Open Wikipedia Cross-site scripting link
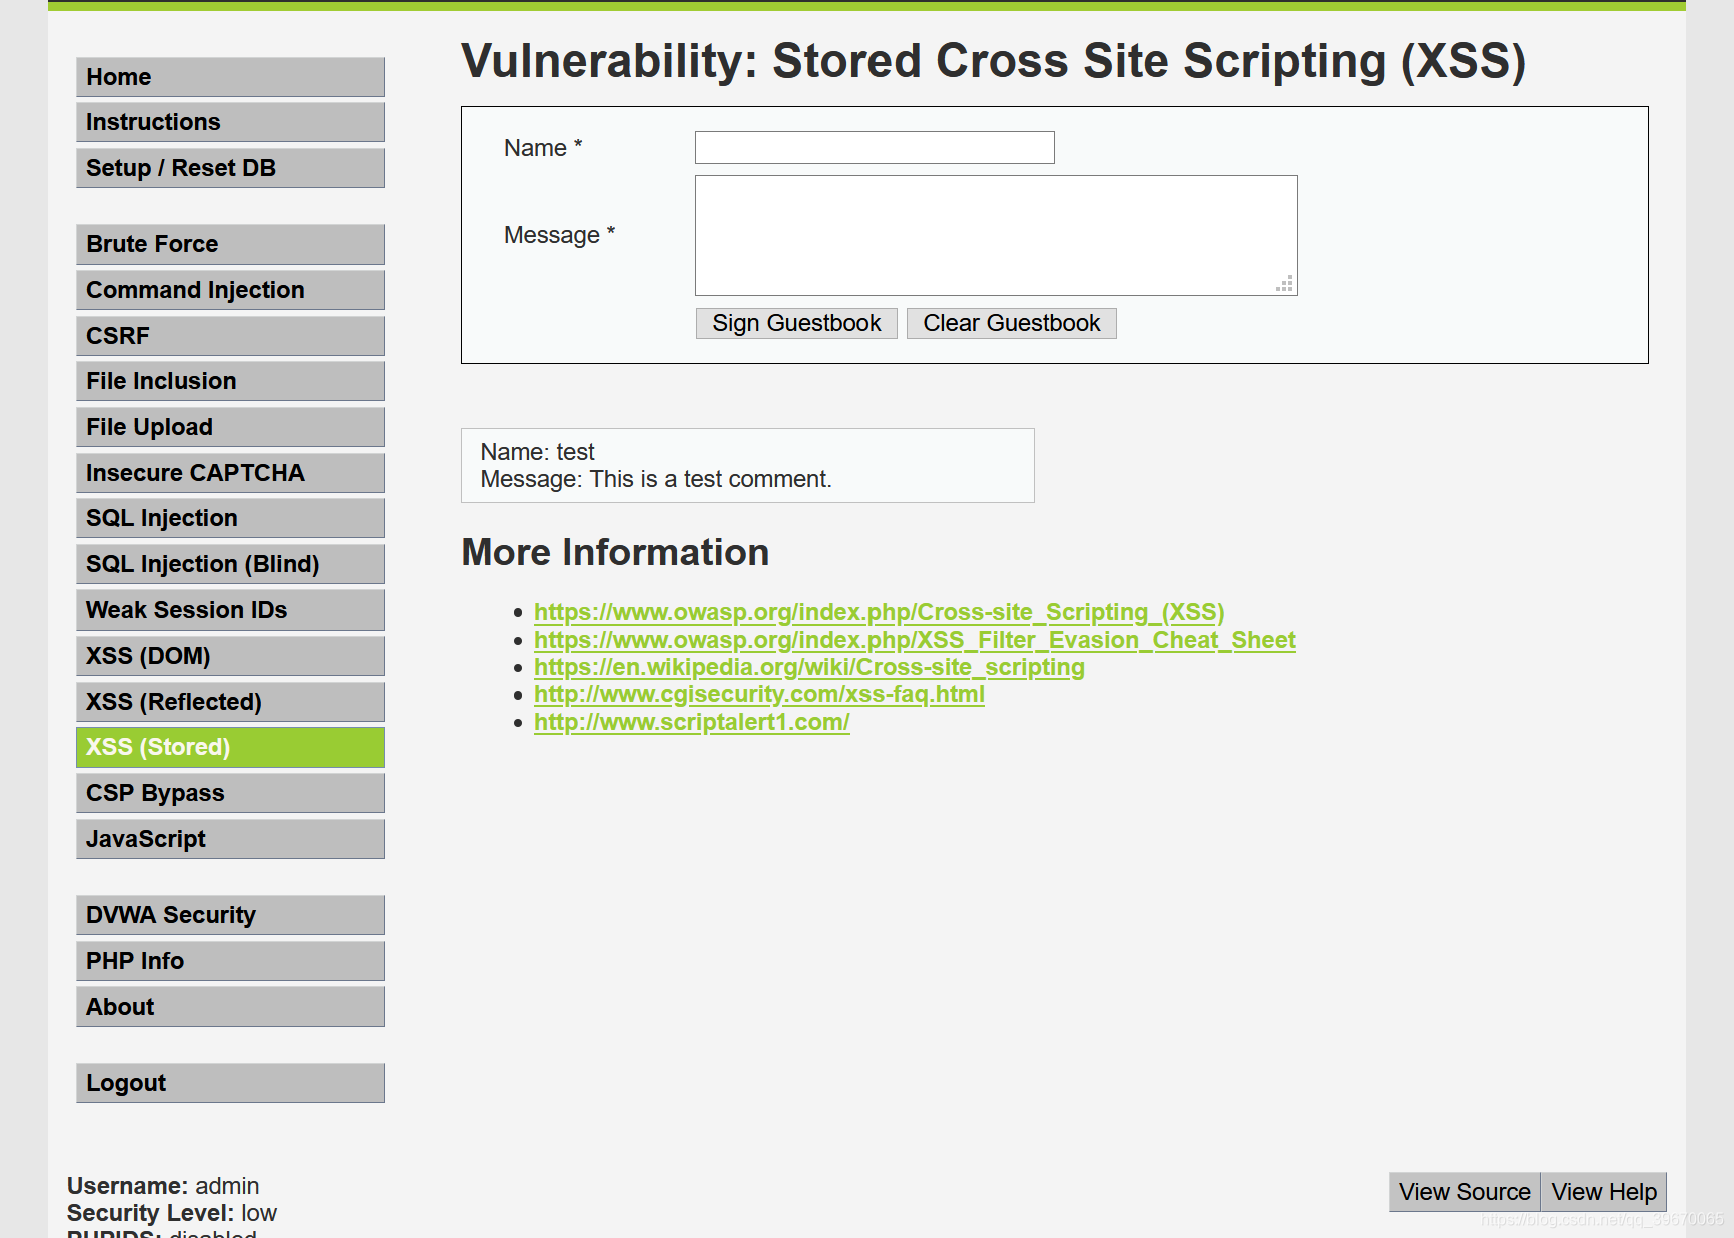This screenshot has height=1238, width=1734. 809,667
